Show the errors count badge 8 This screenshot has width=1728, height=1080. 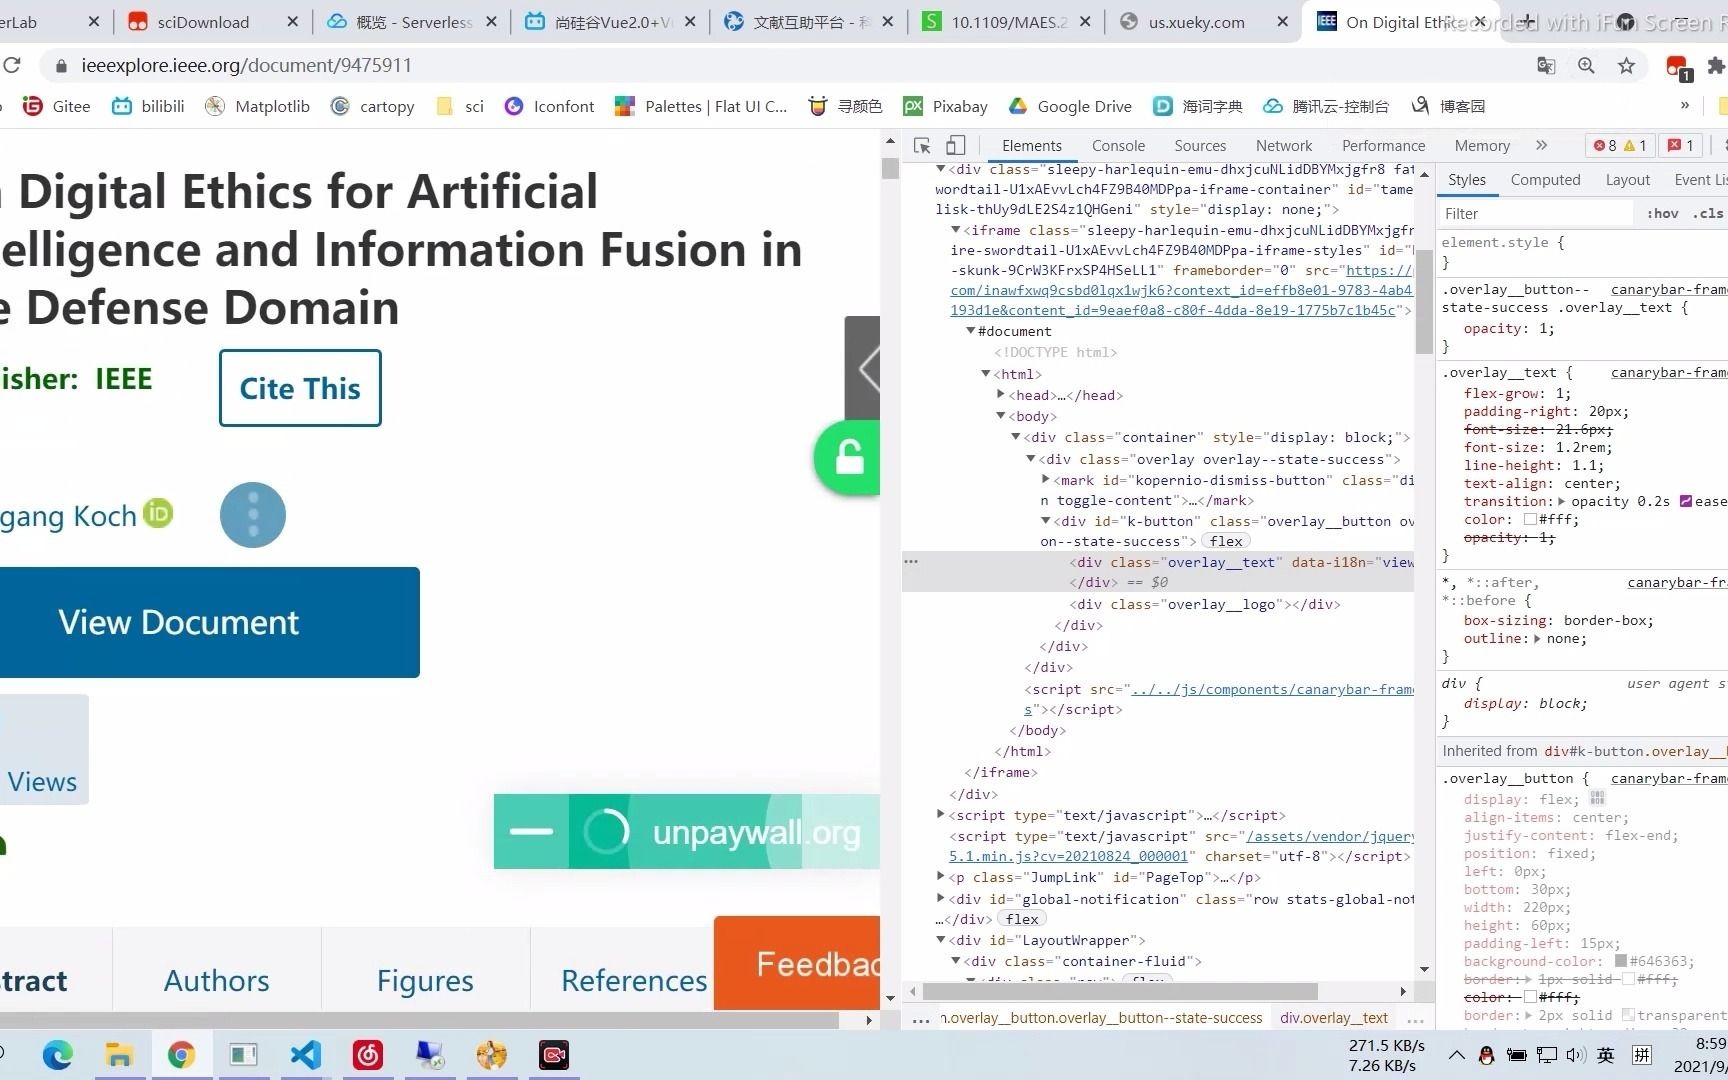click(1605, 146)
